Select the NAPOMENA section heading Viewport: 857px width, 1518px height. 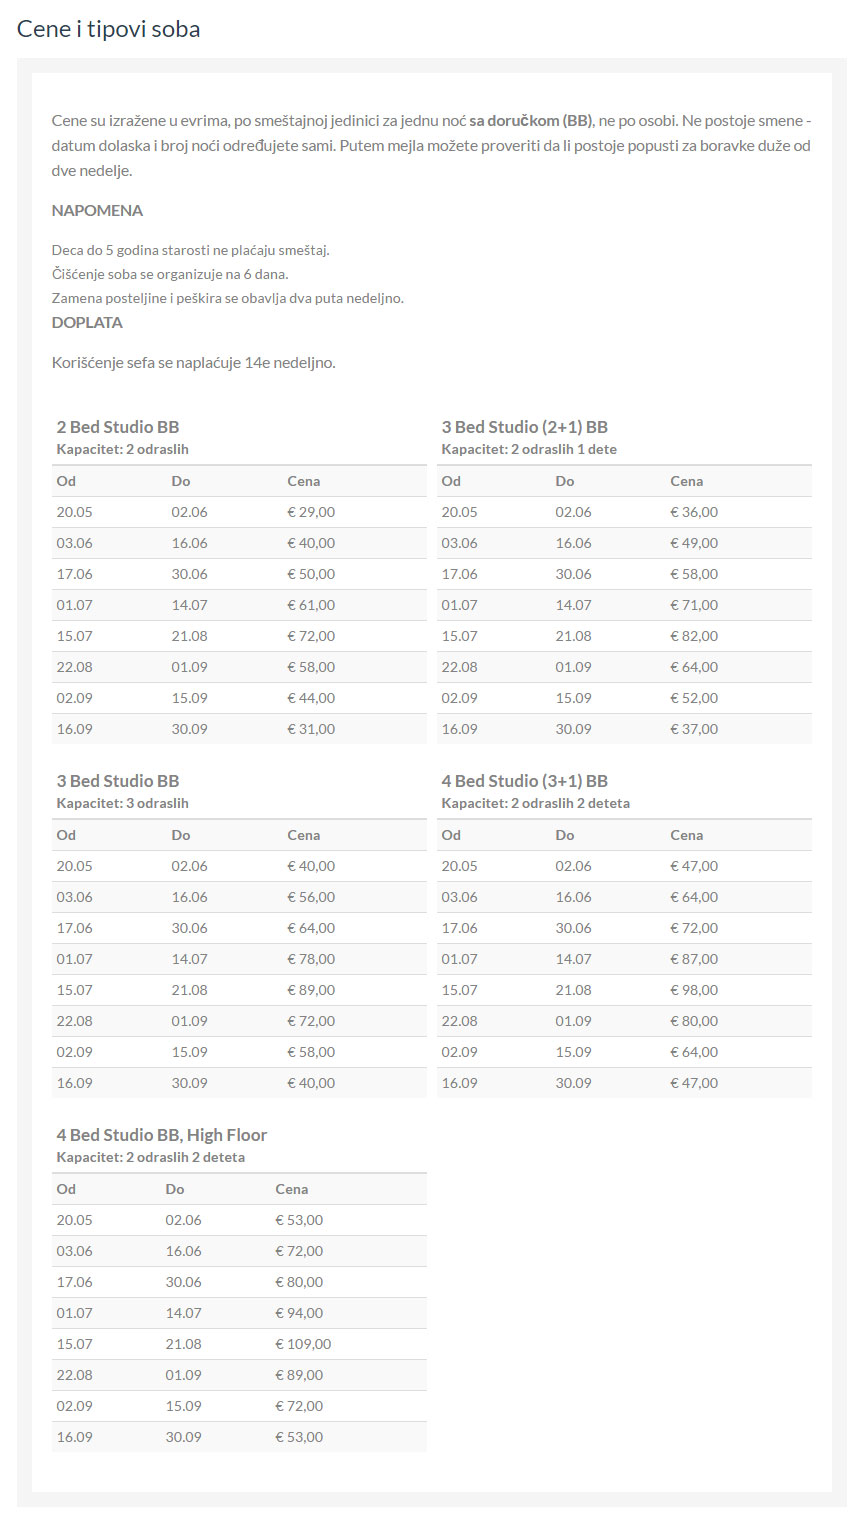point(97,210)
